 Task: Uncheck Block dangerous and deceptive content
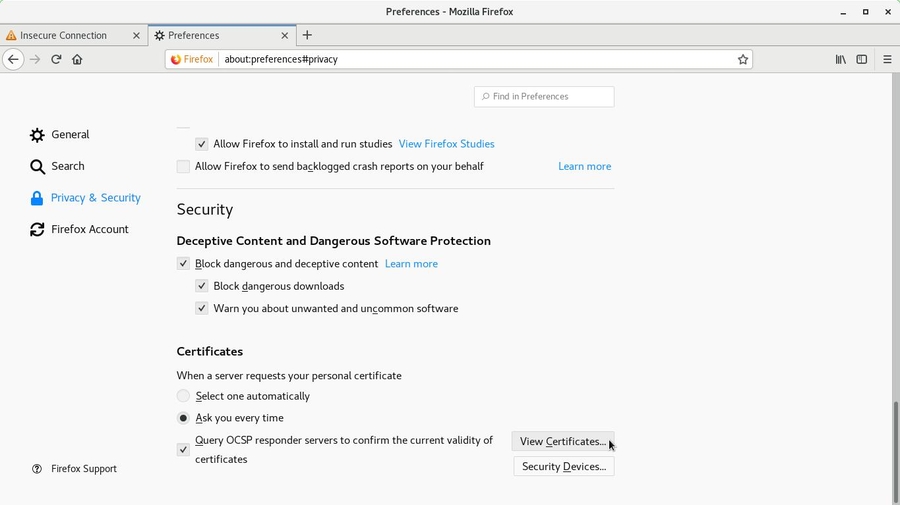[x=183, y=264]
